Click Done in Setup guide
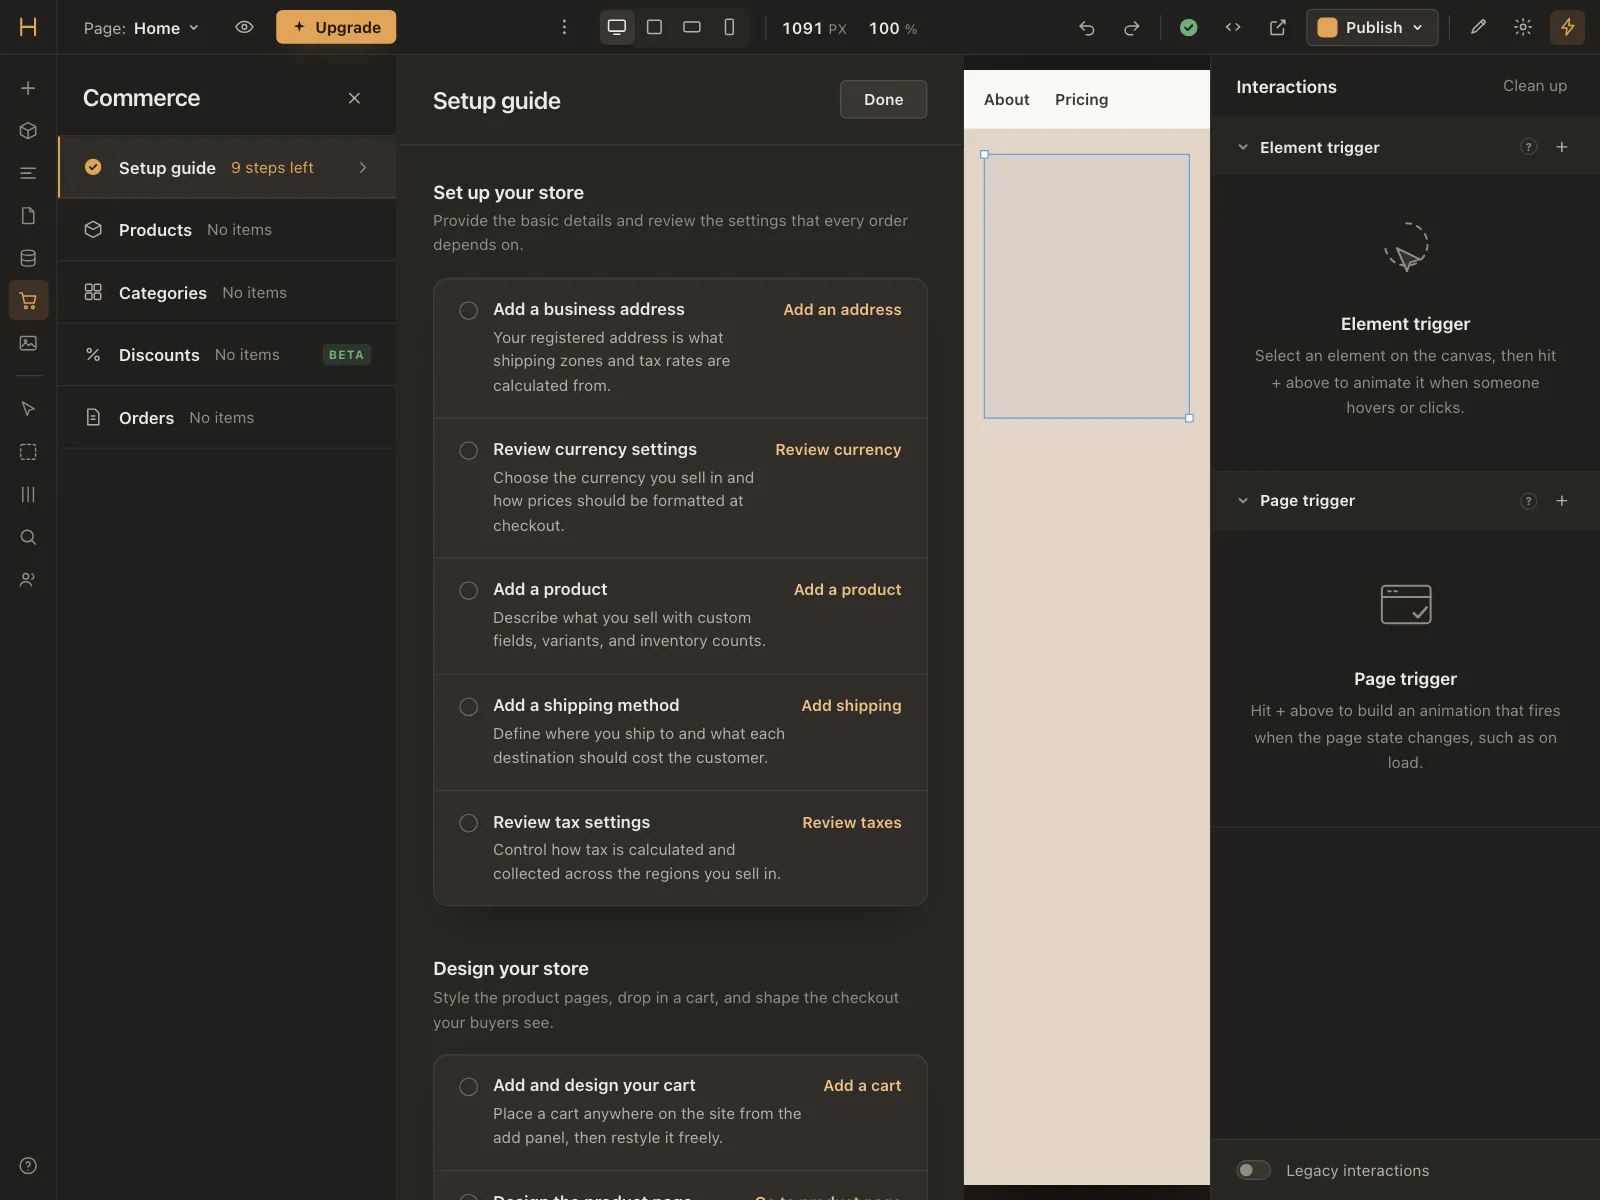Screen dimensions: 1600x1200 tap(883, 99)
